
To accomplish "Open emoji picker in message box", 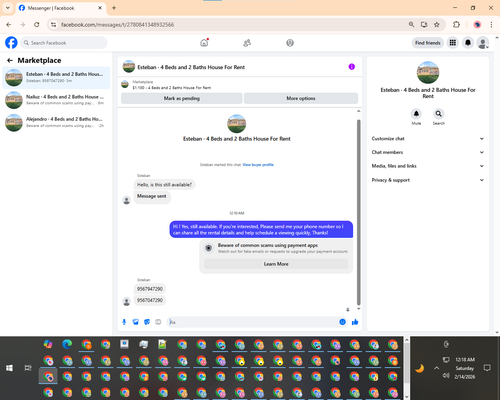I will click(342, 322).
